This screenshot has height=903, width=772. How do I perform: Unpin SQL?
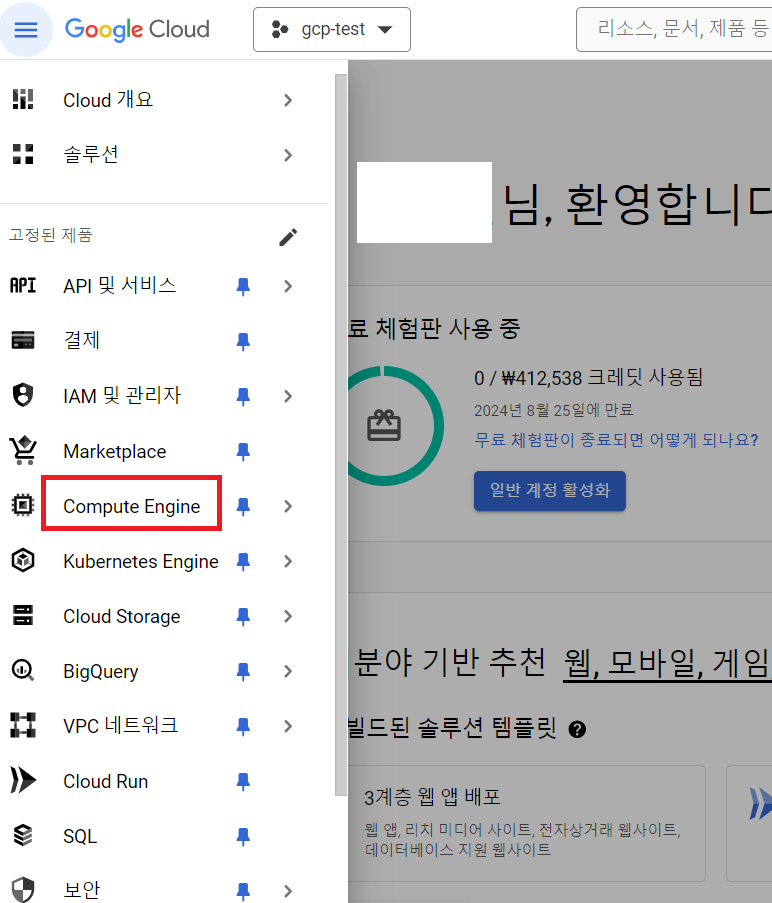[x=243, y=837]
